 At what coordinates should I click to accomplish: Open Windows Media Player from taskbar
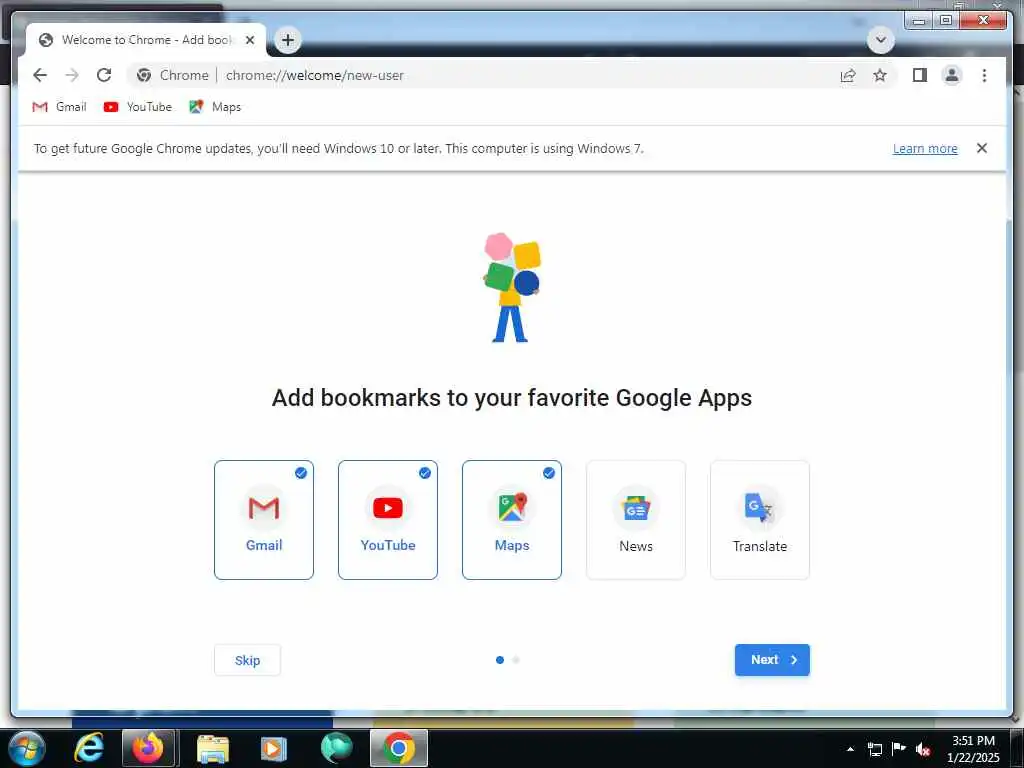(274, 748)
